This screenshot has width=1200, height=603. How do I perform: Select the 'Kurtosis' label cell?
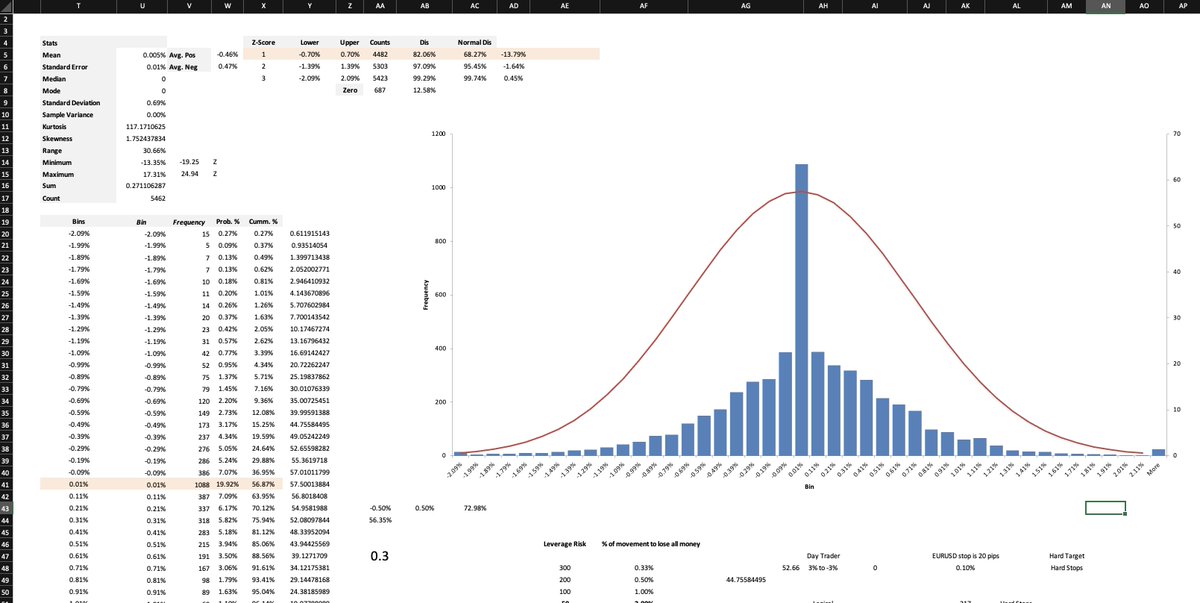point(57,127)
